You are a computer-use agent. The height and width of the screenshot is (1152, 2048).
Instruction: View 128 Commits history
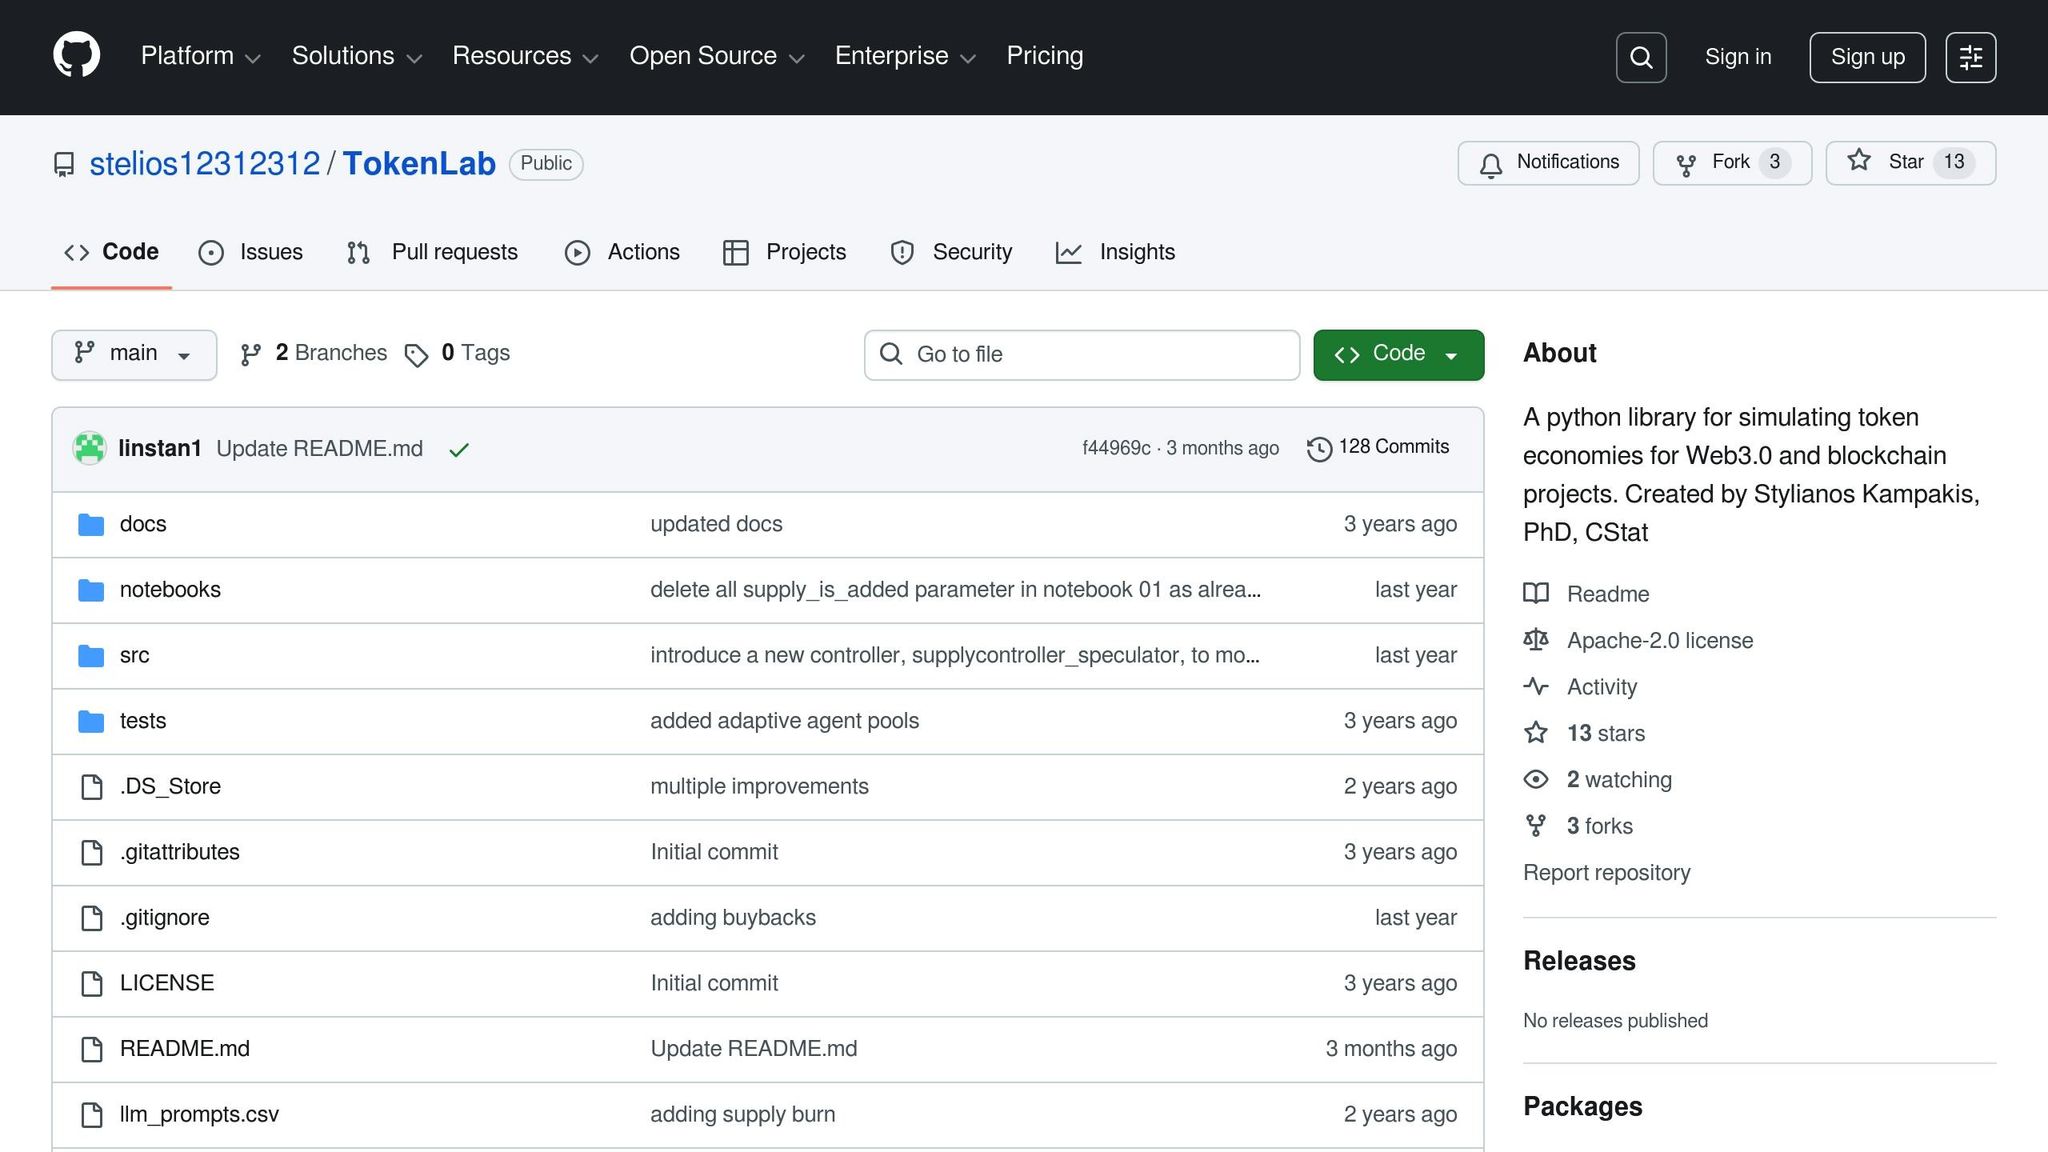[1378, 448]
